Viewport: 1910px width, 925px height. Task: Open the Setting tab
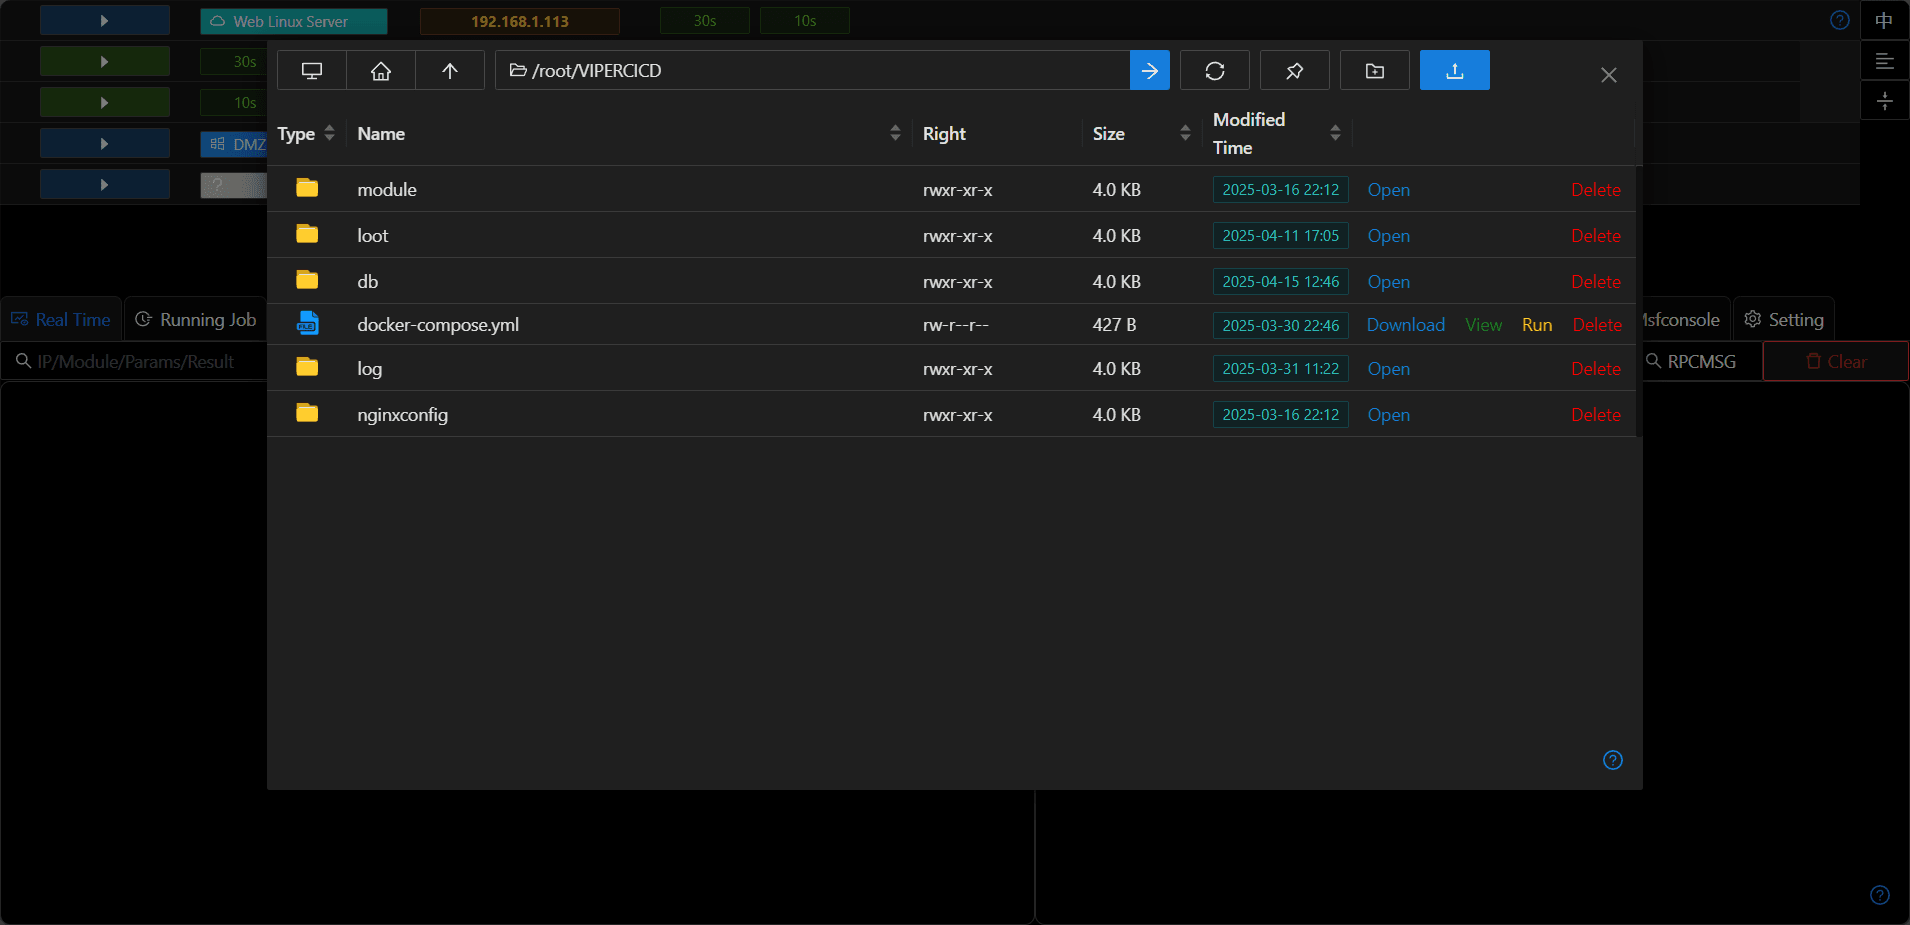(1784, 320)
